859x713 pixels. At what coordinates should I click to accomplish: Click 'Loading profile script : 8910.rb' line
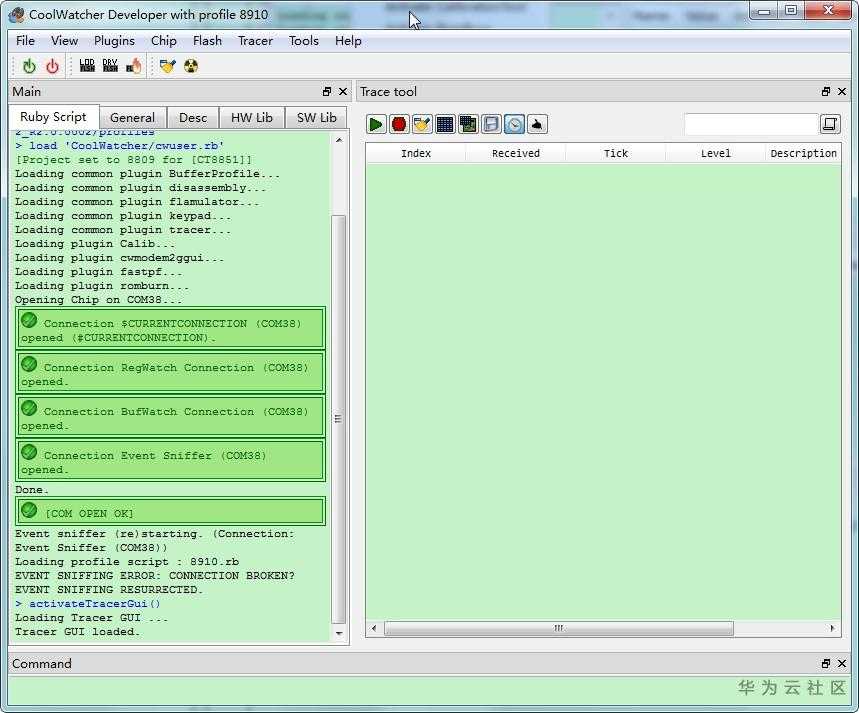(x=127, y=561)
